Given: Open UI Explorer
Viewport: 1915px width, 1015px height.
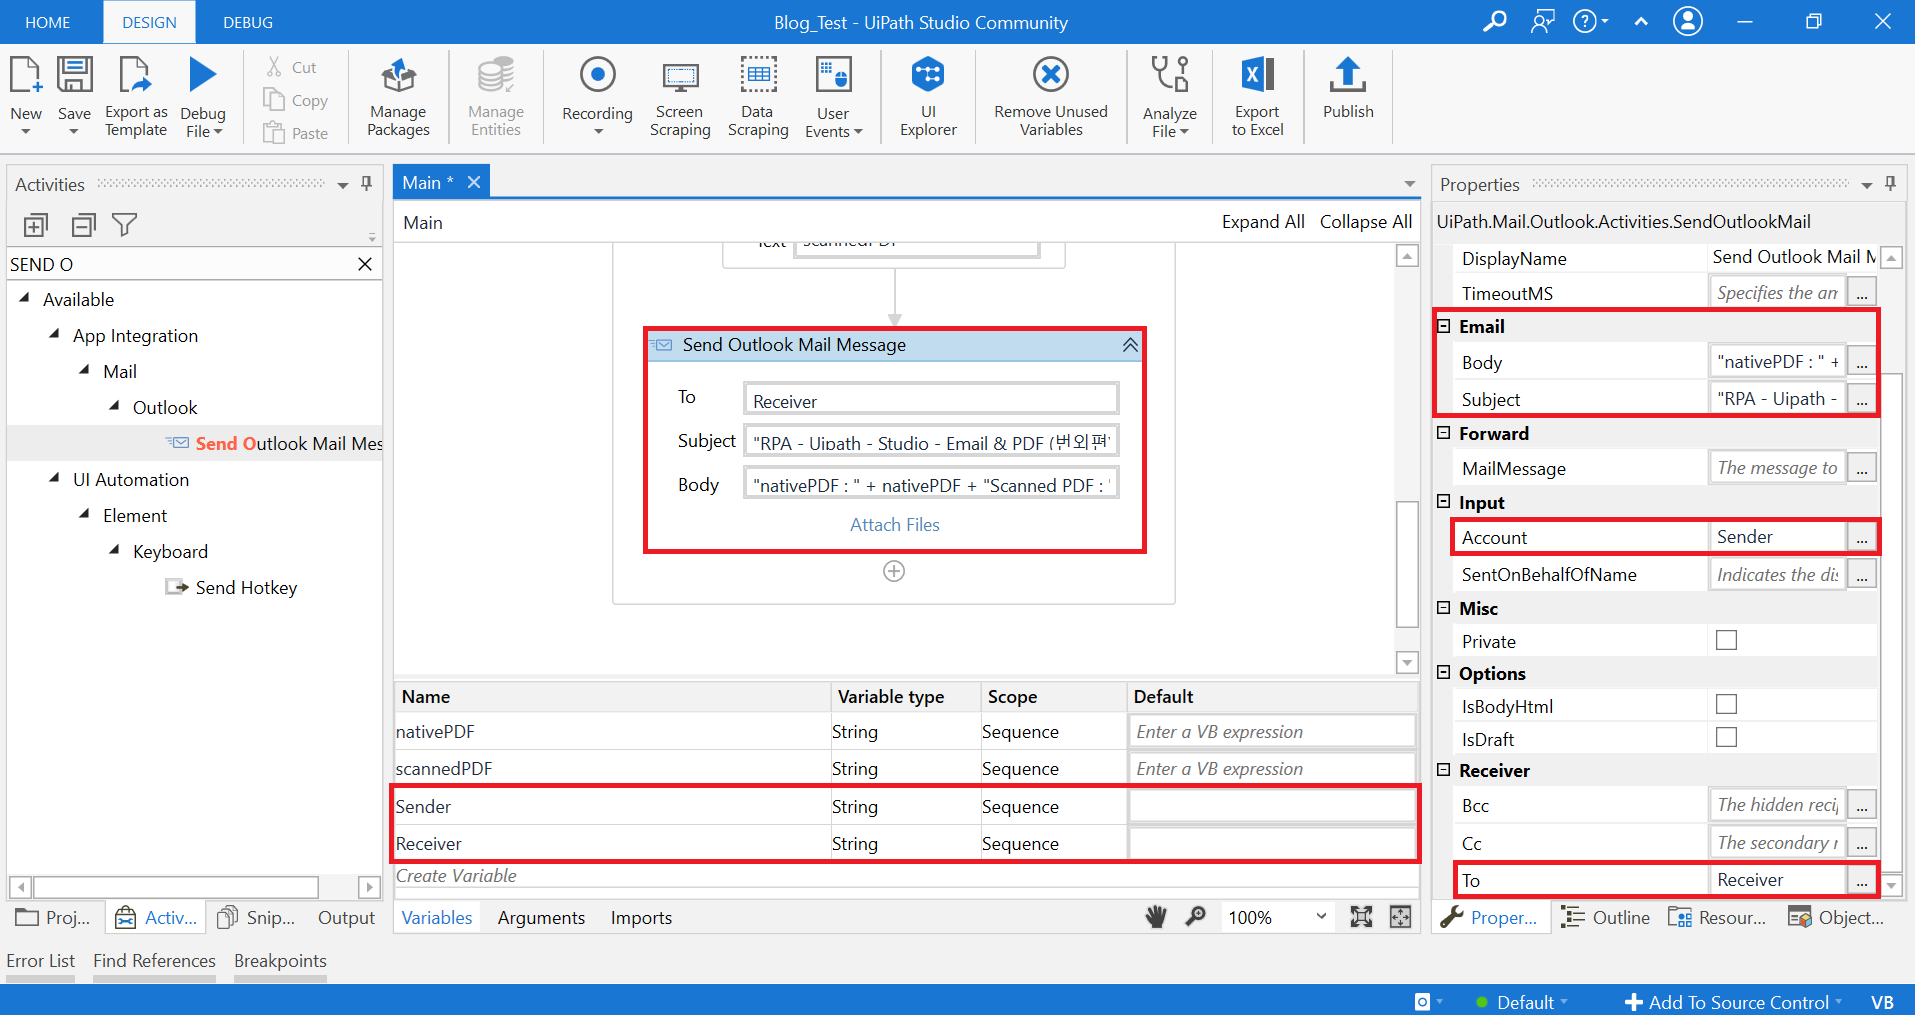Looking at the screenshot, I should pyautogui.click(x=928, y=97).
